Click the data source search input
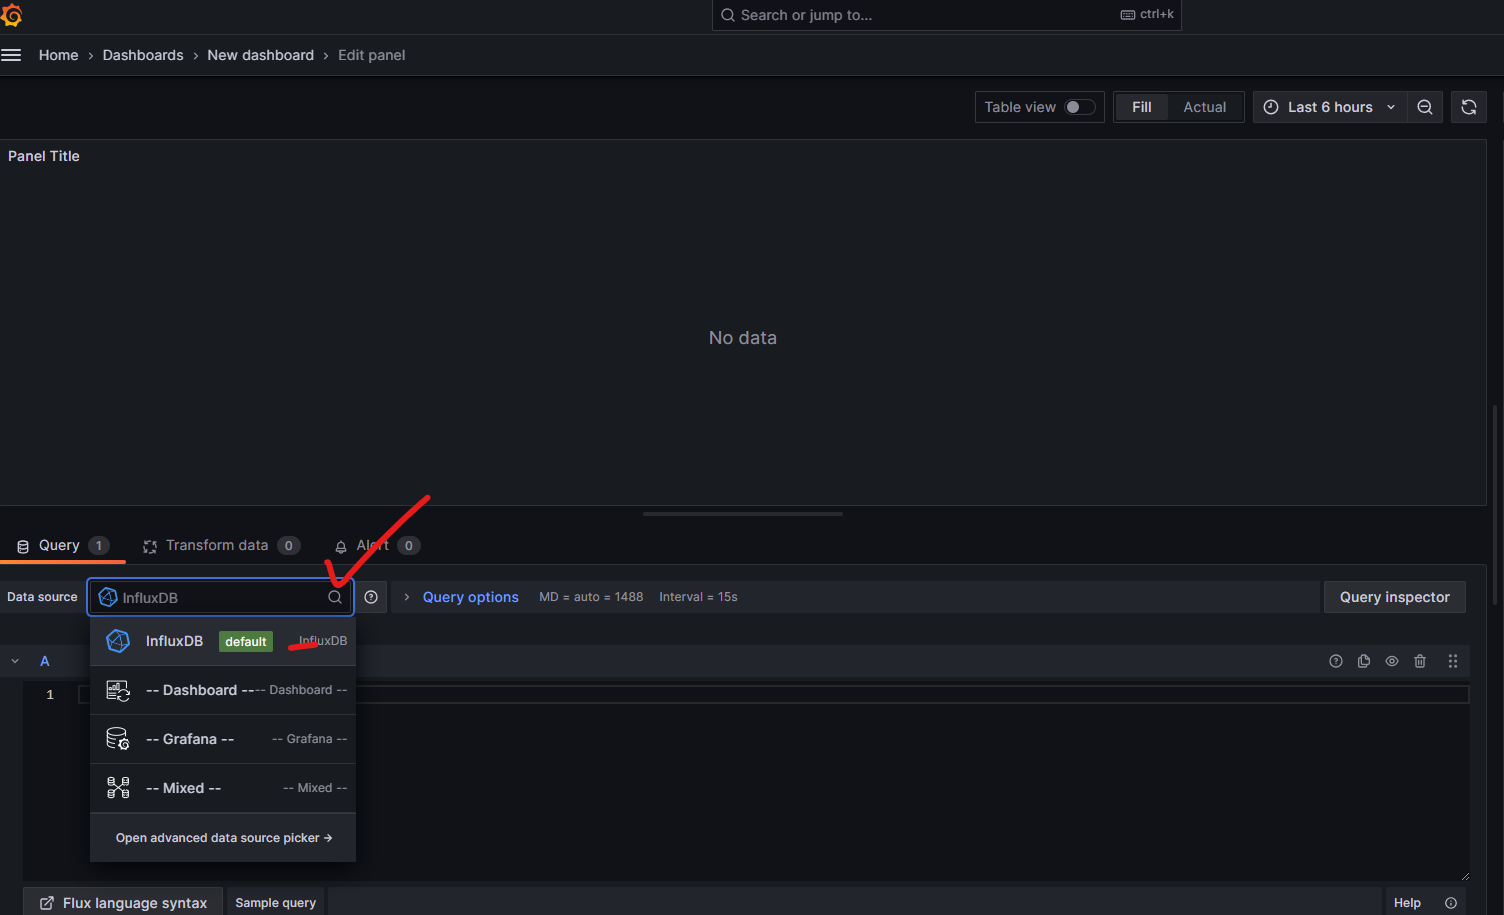This screenshot has height=915, width=1504. click(x=220, y=597)
